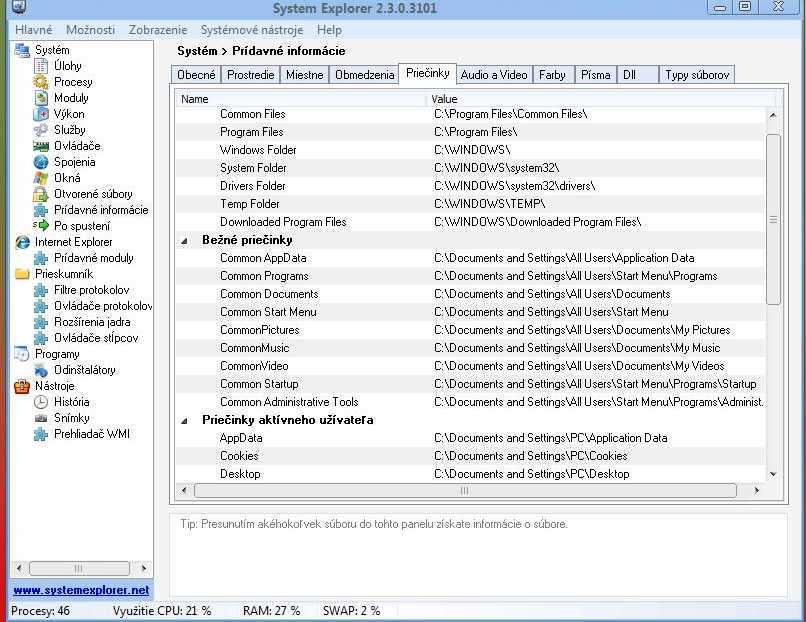Open the Spojenia globe icon

[x=41, y=162]
